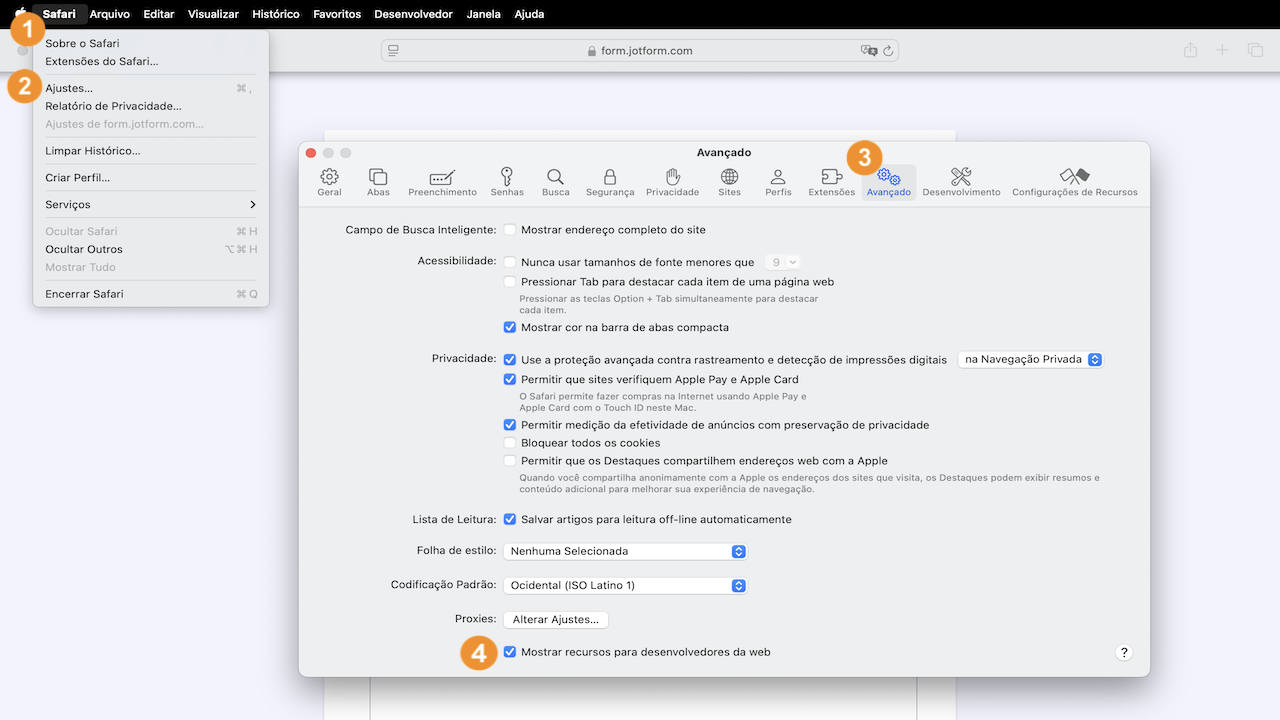
Task: Check Destaques compartilhem endereços web com Apple
Action: pyautogui.click(x=510, y=461)
